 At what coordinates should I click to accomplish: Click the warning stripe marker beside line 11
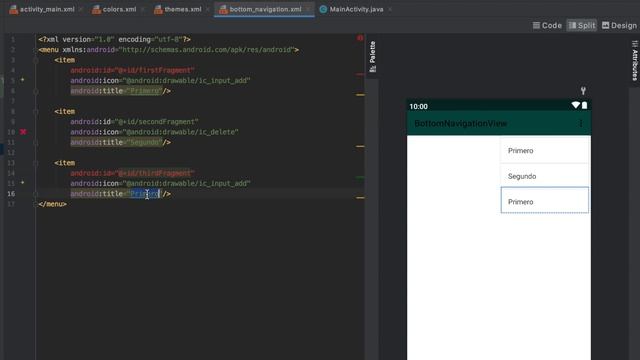(x=360, y=146)
